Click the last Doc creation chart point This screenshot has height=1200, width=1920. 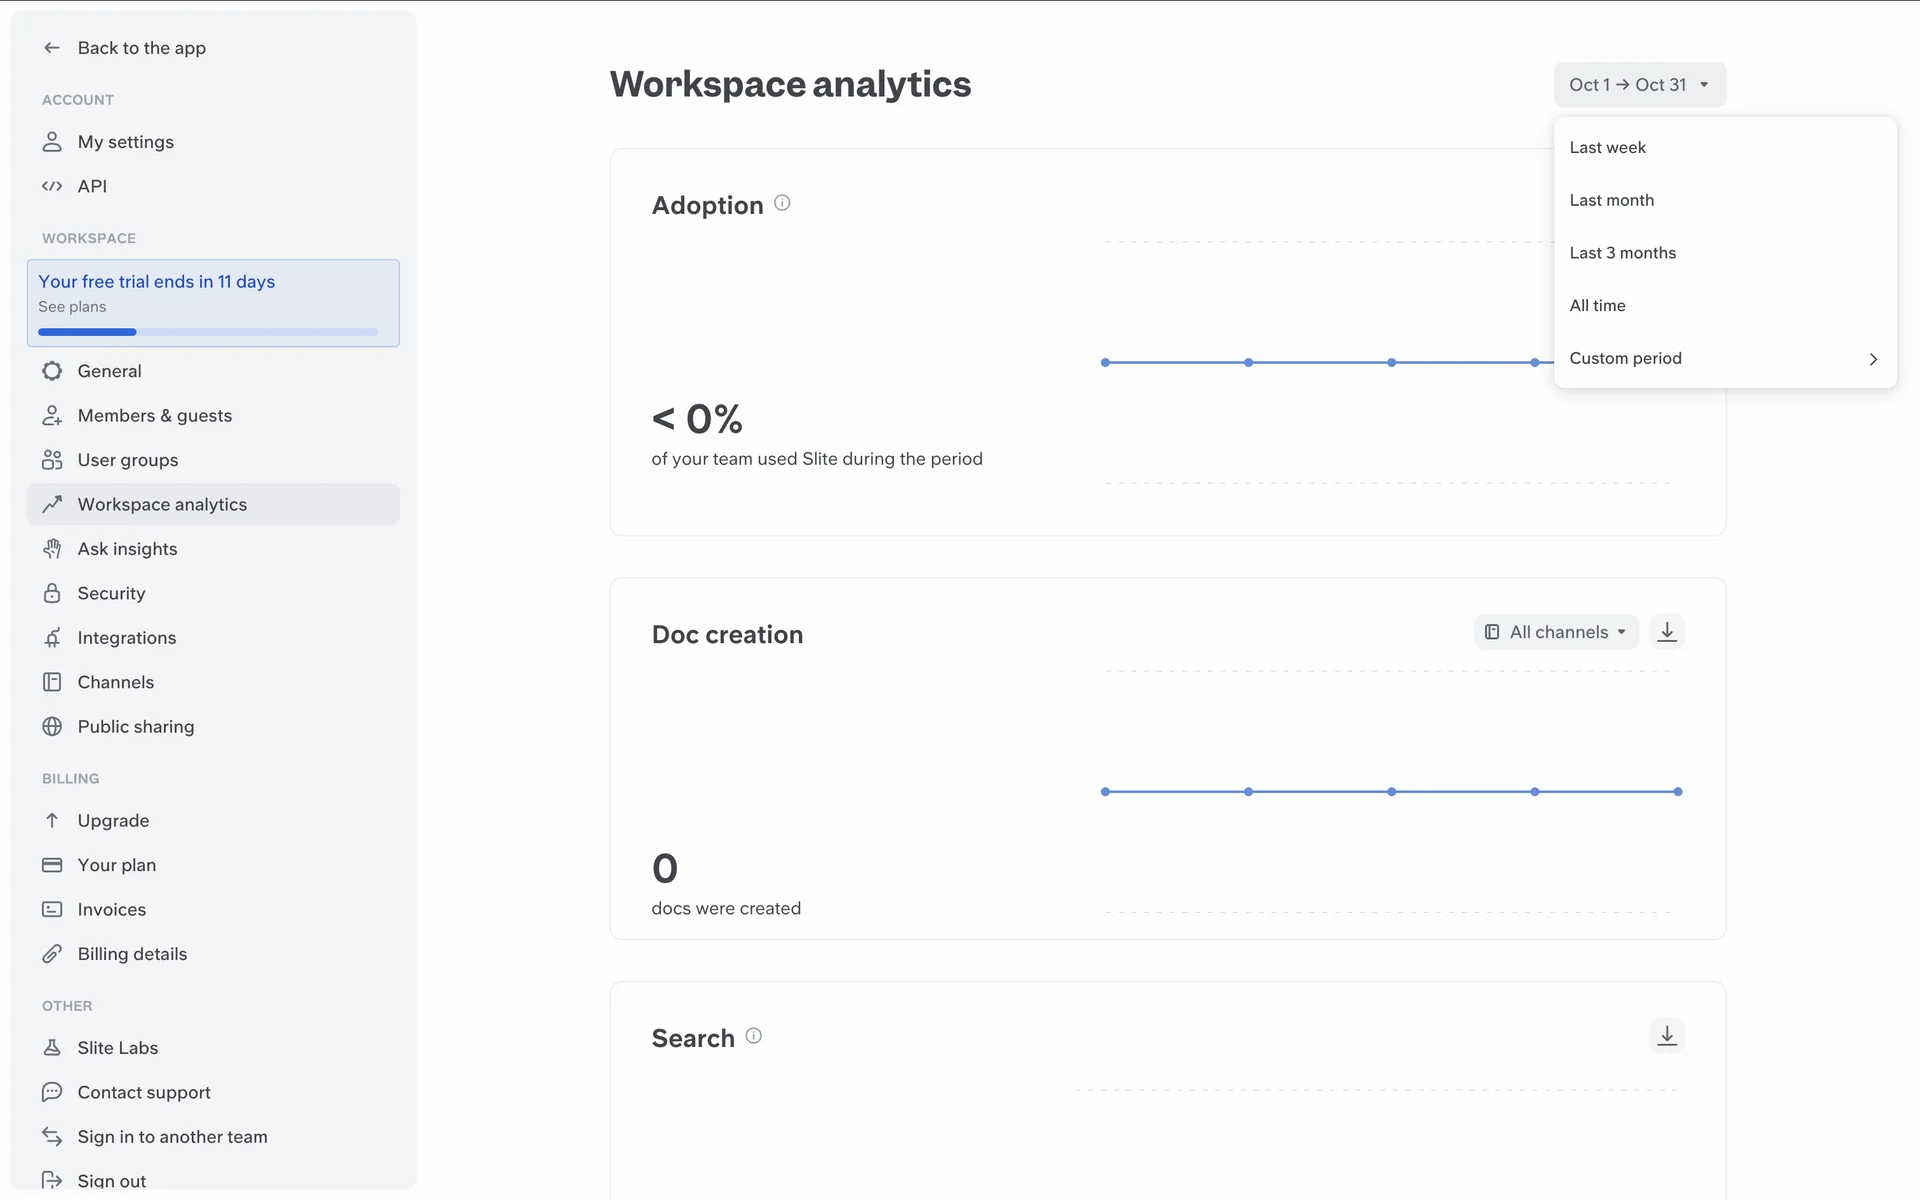[1677, 792]
